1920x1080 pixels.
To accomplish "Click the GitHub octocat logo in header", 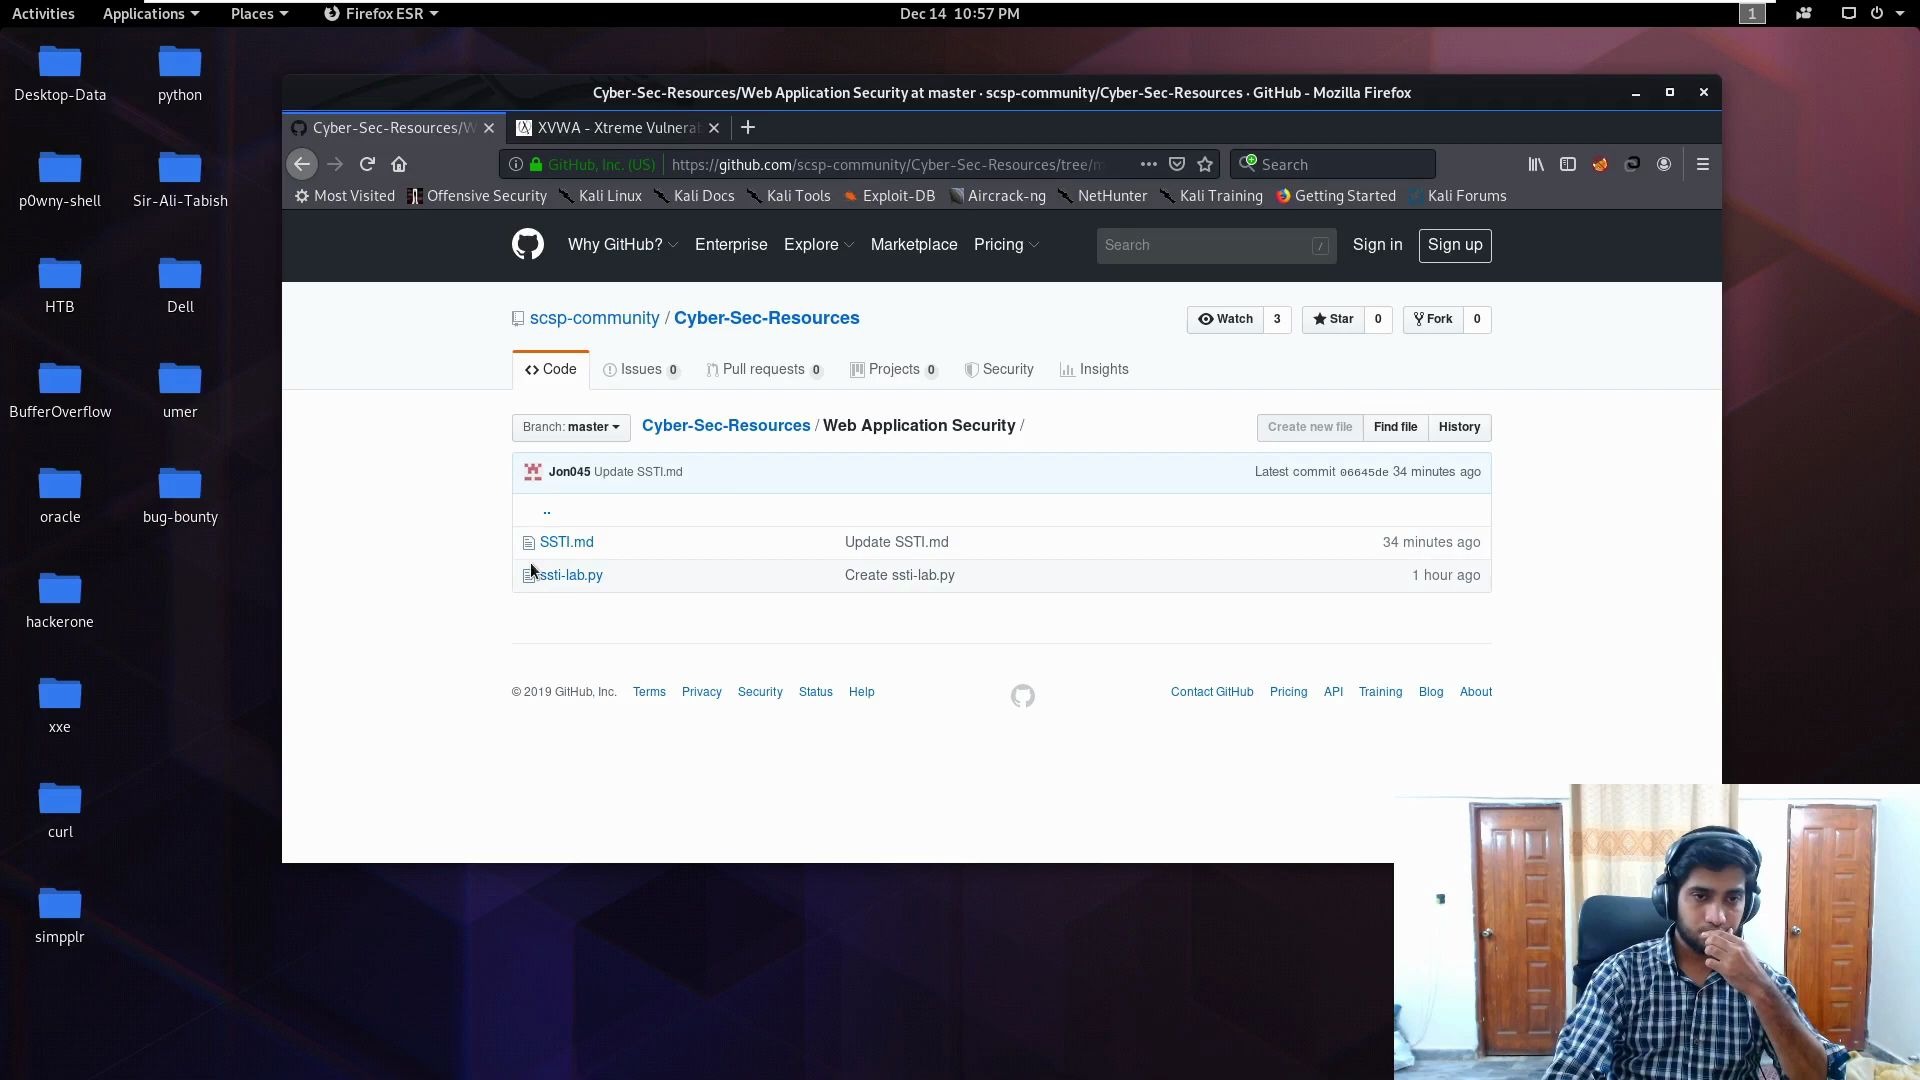I will coord(528,244).
